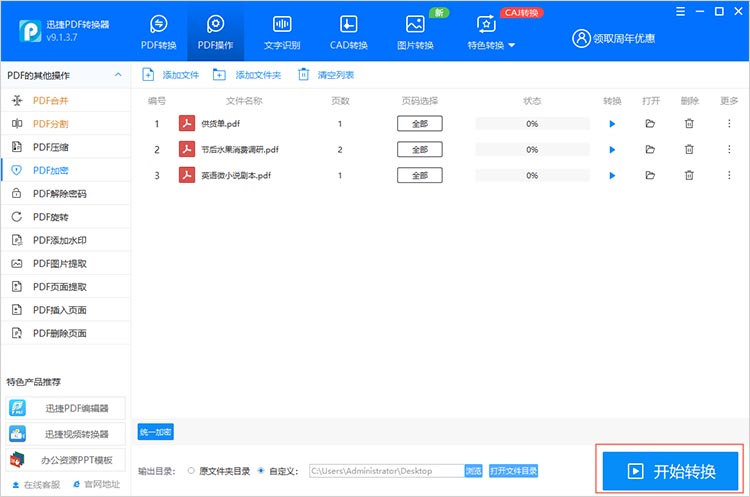This screenshot has width=750, height=497.
Task: Click progress bar of 供货单.pdf
Action: tap(532, 123)
